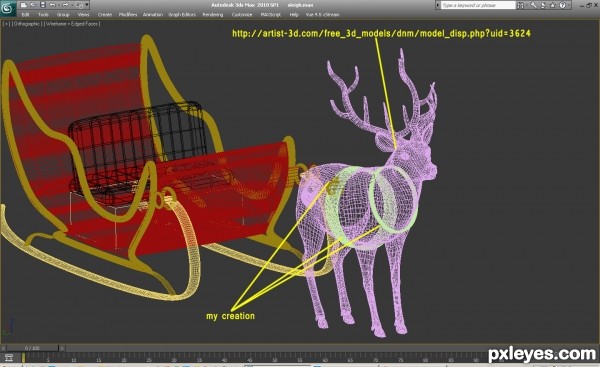The height and width of the screenshot is (367, 600).
Task: Open the MAXScript menu
Action: (271, 15)
